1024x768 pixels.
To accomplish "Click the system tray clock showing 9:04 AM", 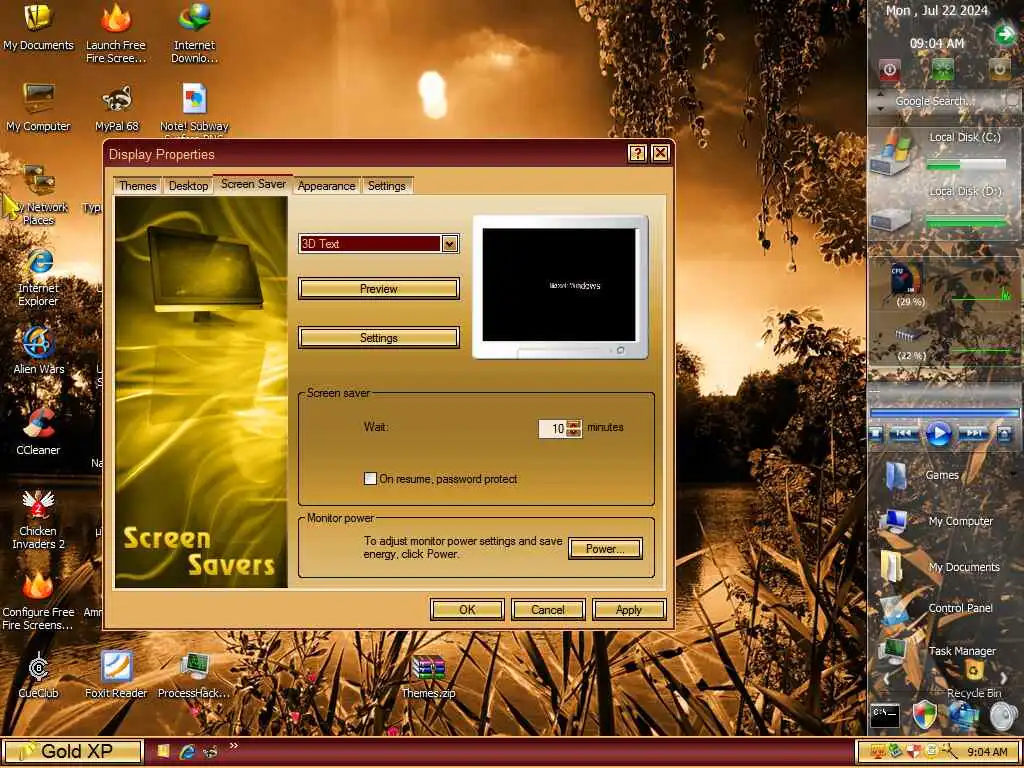I will pyautogui.click(x=987, y=752).
